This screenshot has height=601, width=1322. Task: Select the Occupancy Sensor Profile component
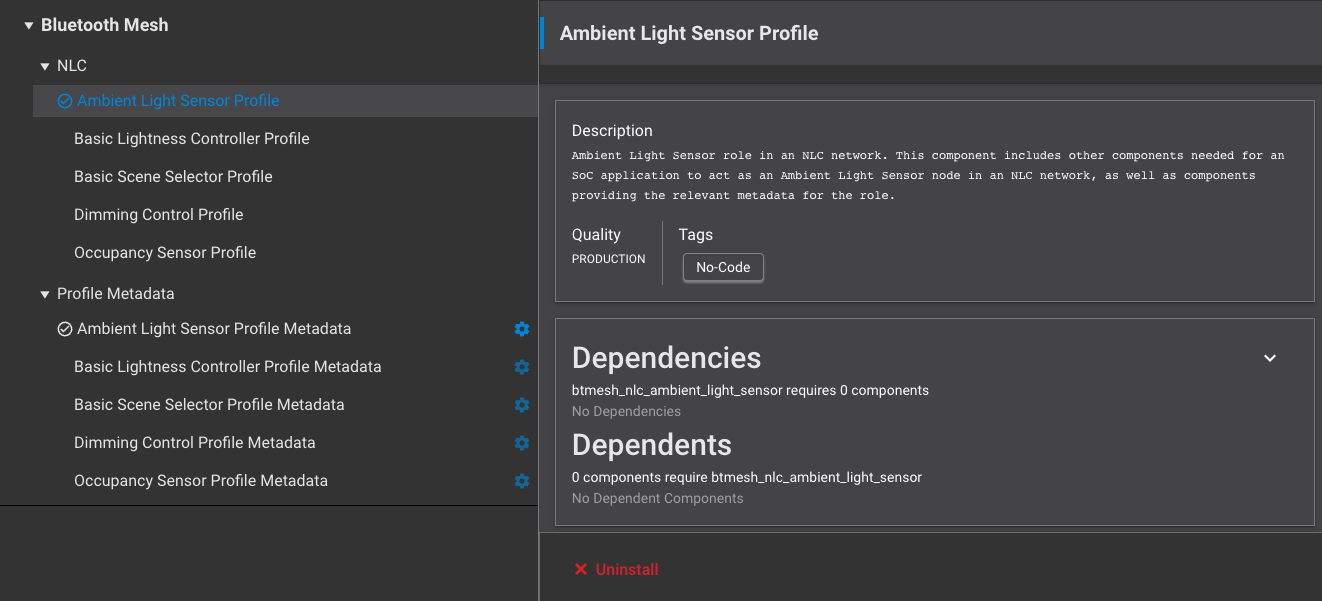164,252
